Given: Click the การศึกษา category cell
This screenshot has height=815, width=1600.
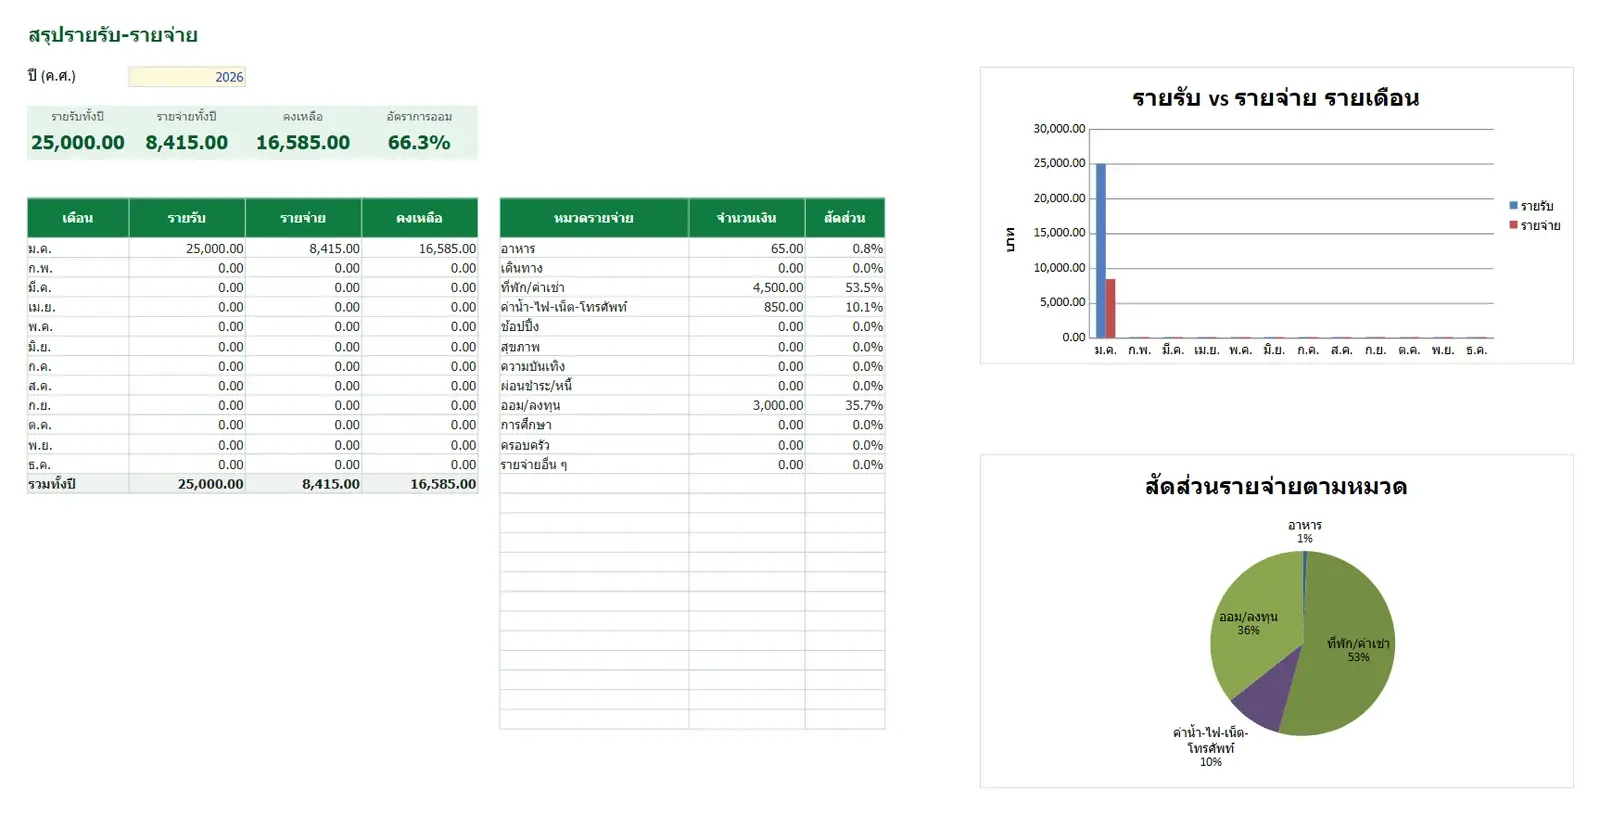Looking at the screenshot, I should [594, 425].
